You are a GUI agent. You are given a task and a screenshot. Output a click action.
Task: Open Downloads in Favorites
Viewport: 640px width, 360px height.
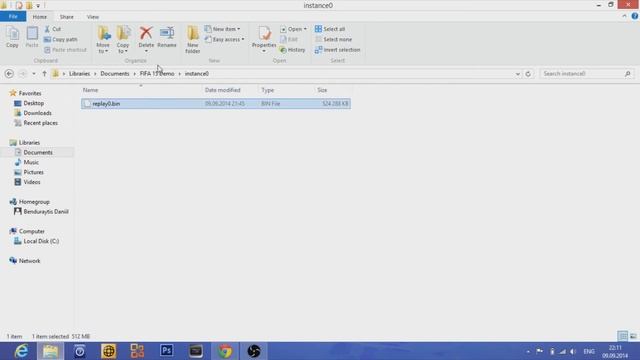(x=37, y=113)
